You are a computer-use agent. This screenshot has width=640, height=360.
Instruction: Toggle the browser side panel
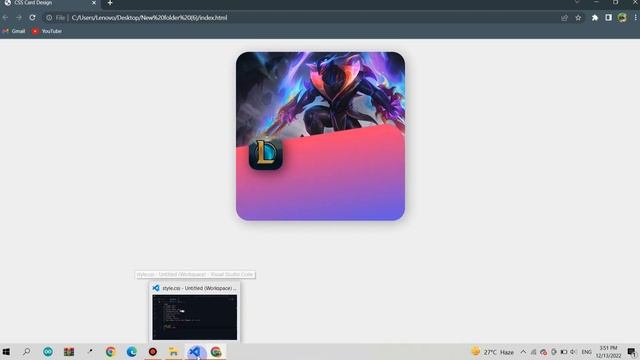tap(609, 18)
